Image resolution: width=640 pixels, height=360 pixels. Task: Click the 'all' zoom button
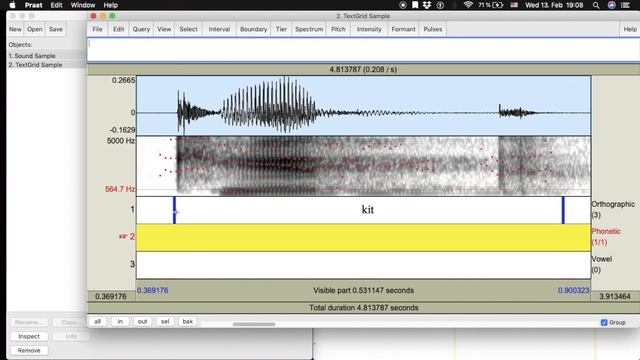pyautogui.click(x=98, y=322)
